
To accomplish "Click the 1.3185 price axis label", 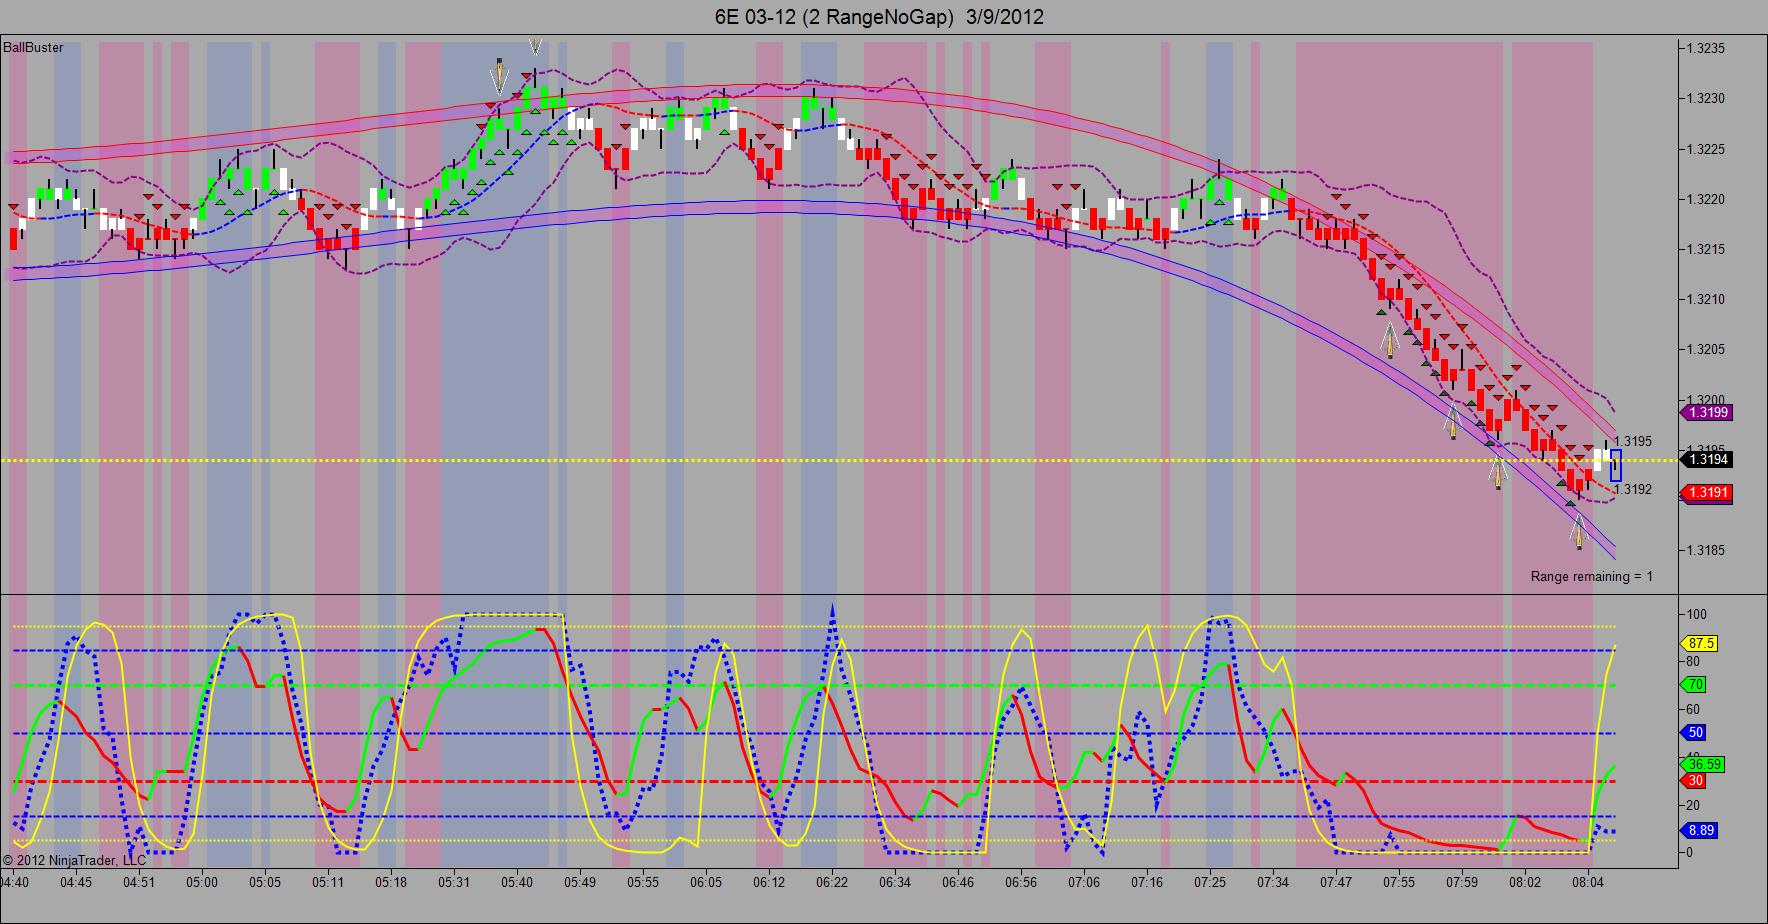I will click(x=1707, y=550).
